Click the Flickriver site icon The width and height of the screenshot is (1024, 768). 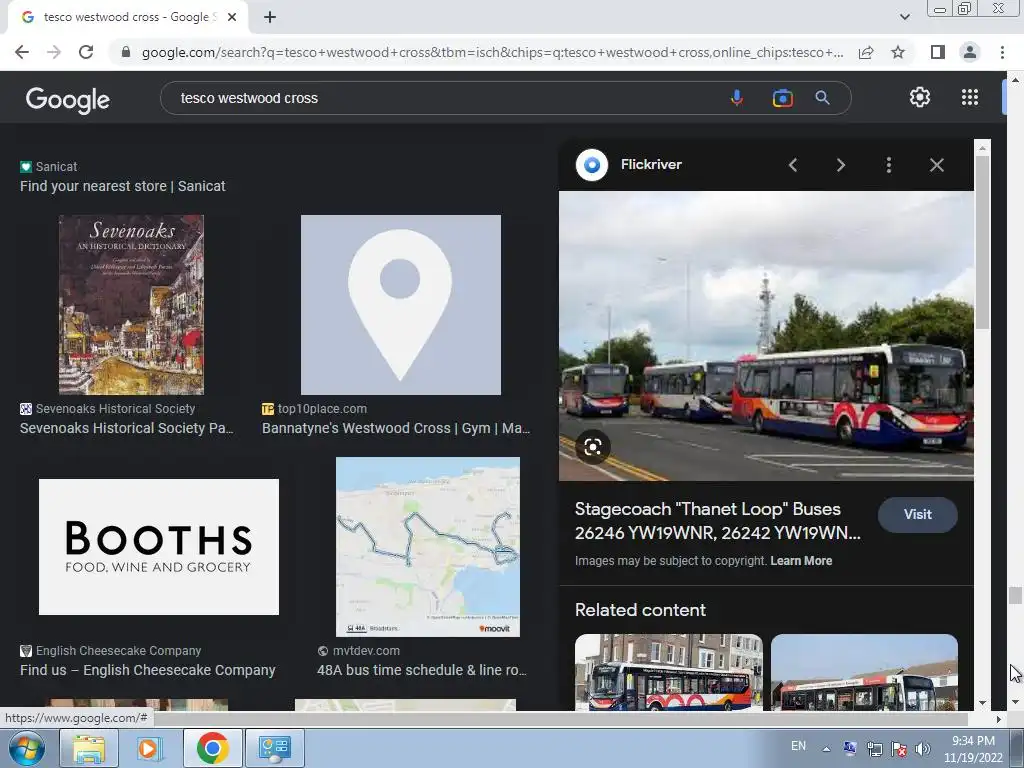click(592, 165)
